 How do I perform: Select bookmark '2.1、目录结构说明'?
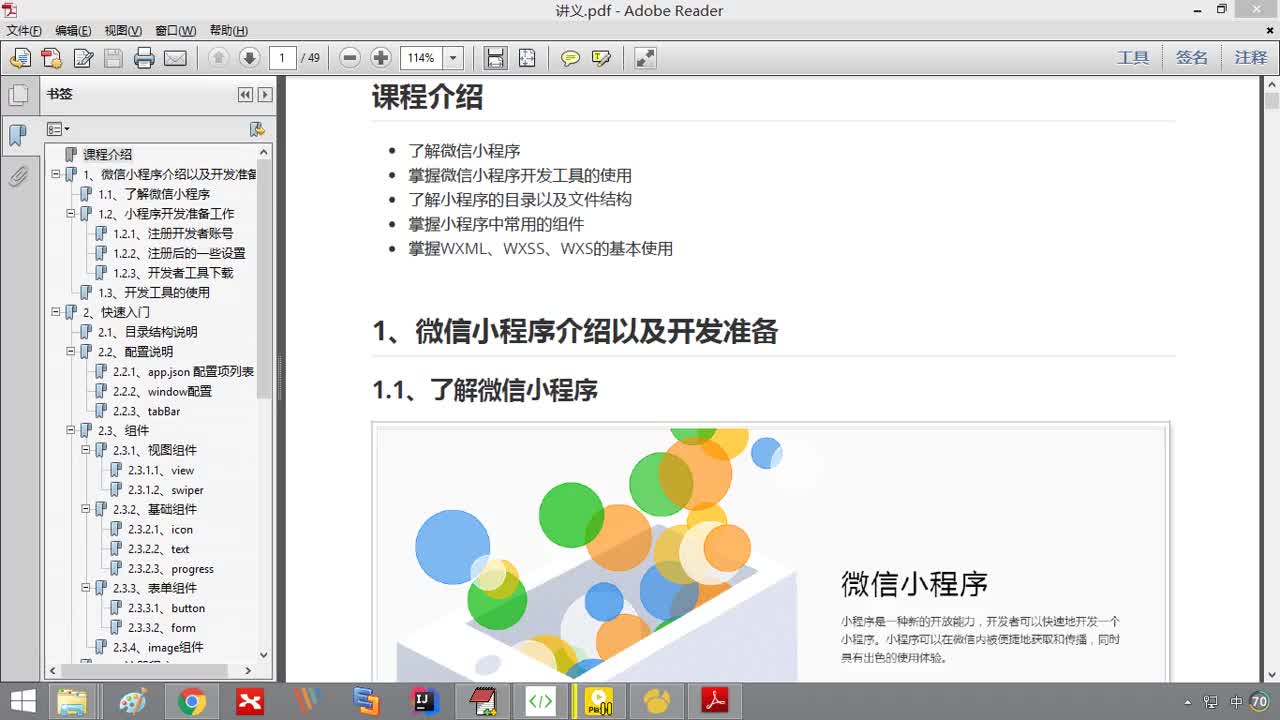[147, 332]
